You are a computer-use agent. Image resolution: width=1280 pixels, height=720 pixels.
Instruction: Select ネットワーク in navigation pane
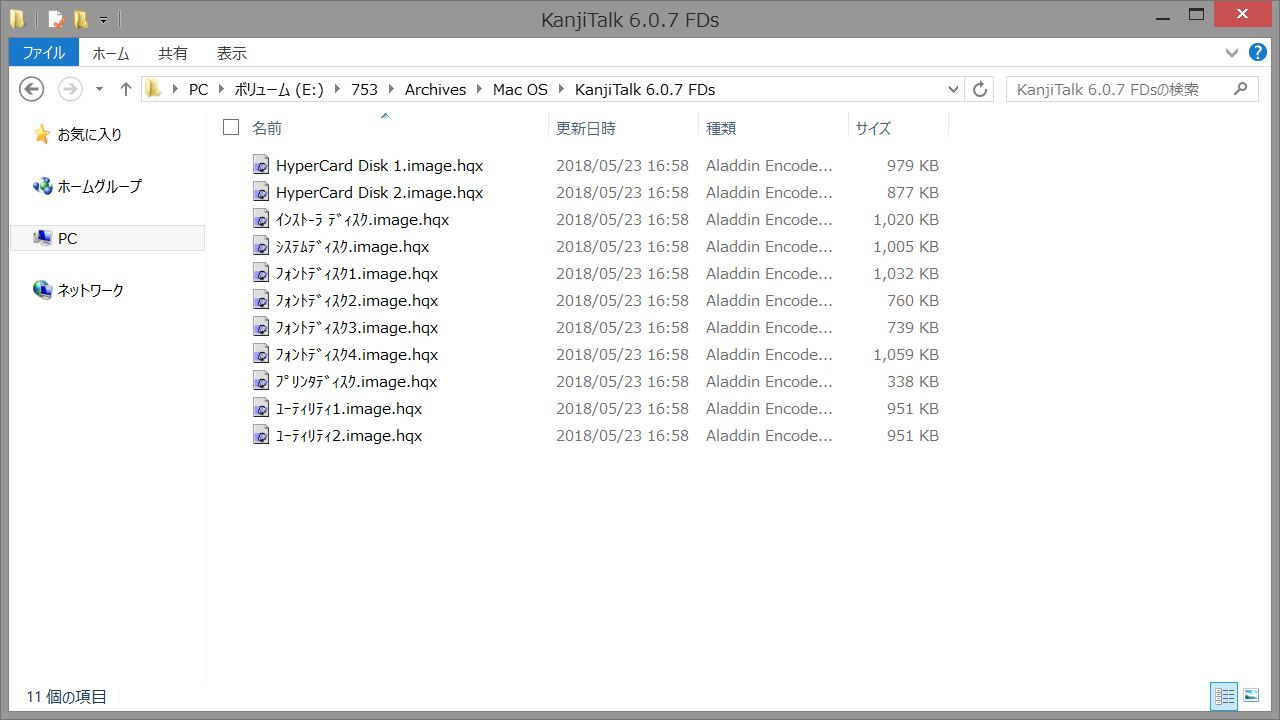coord(91,290)
